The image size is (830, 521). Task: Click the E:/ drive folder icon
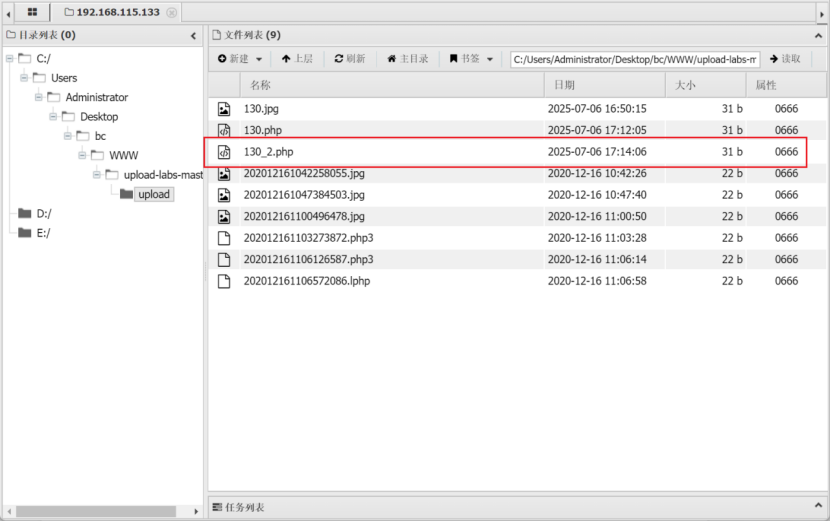[24, 233]
